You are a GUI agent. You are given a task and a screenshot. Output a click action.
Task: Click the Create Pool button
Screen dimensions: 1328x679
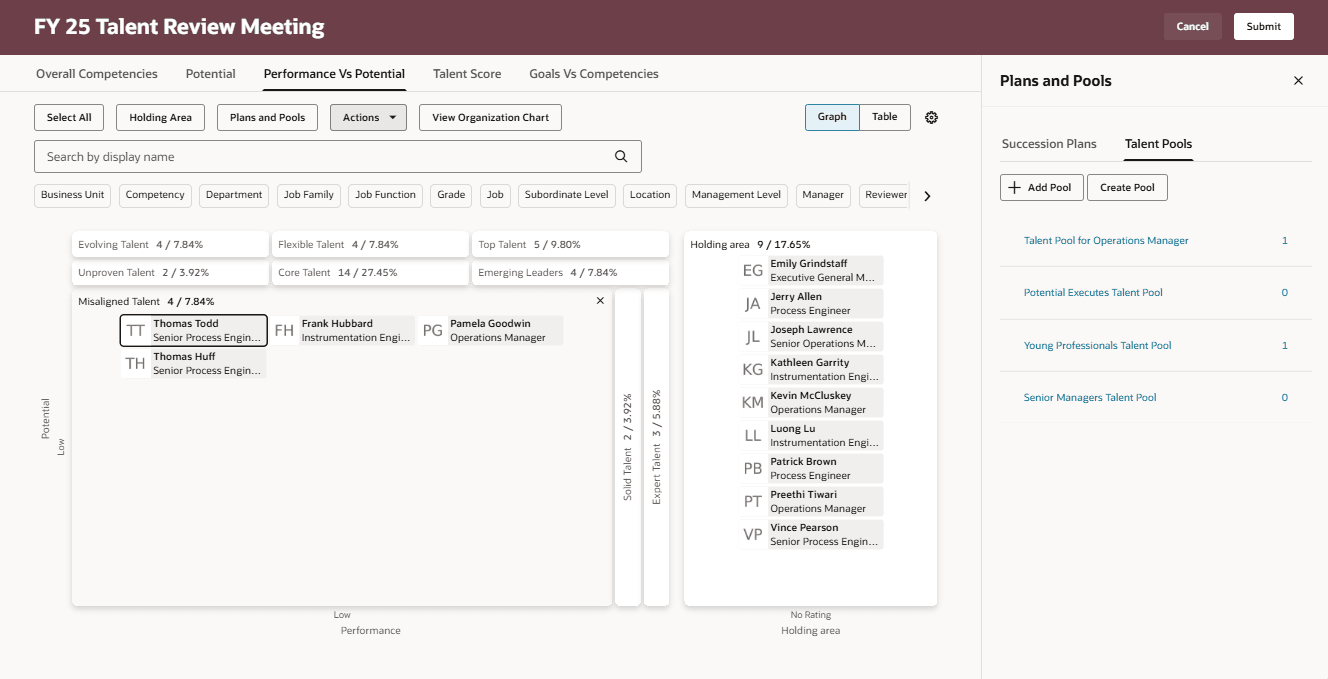[1127, 187]
